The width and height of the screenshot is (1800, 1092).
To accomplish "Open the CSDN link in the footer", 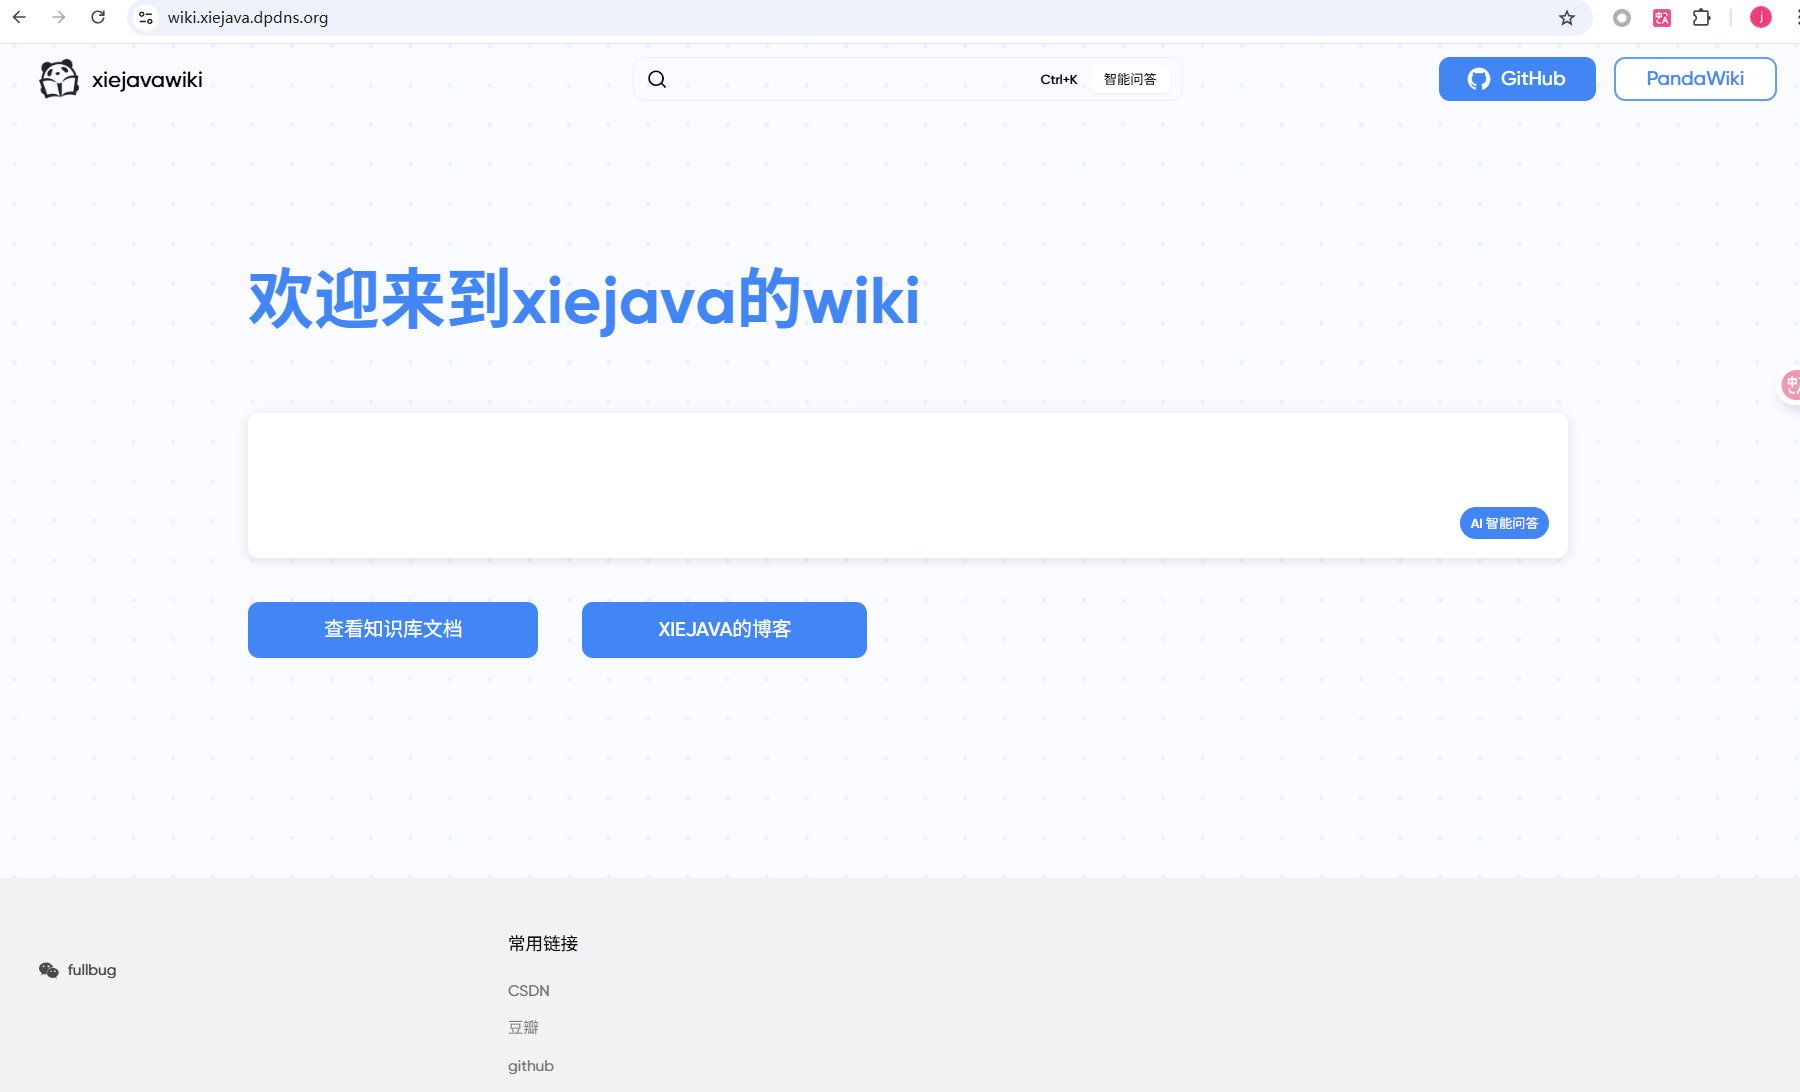I will click(x=528, y=990).
